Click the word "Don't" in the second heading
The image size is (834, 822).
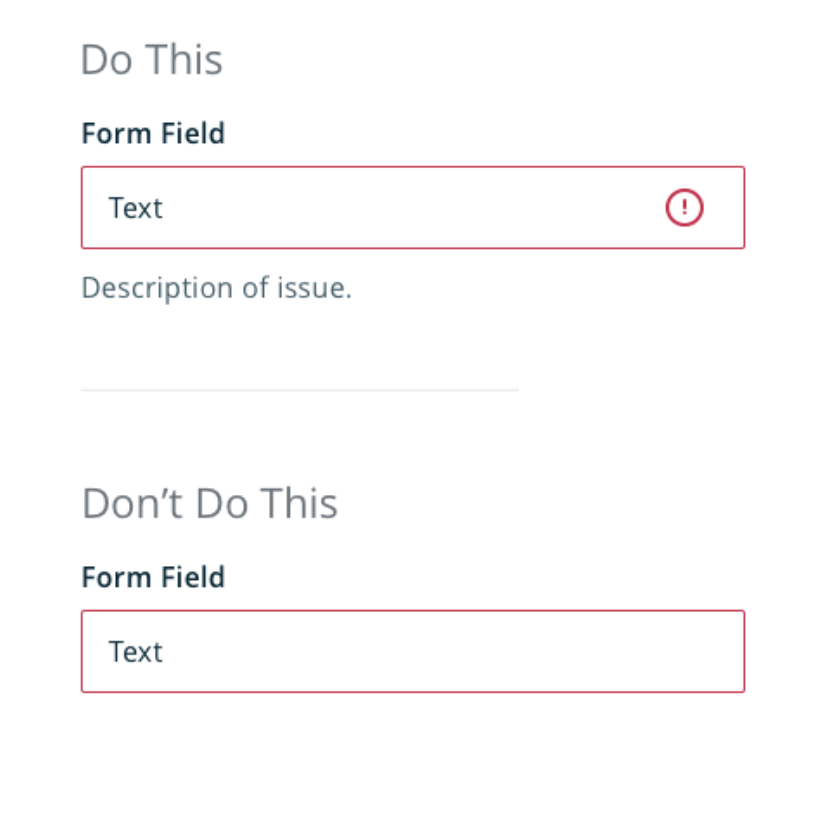tap(132, 503)
